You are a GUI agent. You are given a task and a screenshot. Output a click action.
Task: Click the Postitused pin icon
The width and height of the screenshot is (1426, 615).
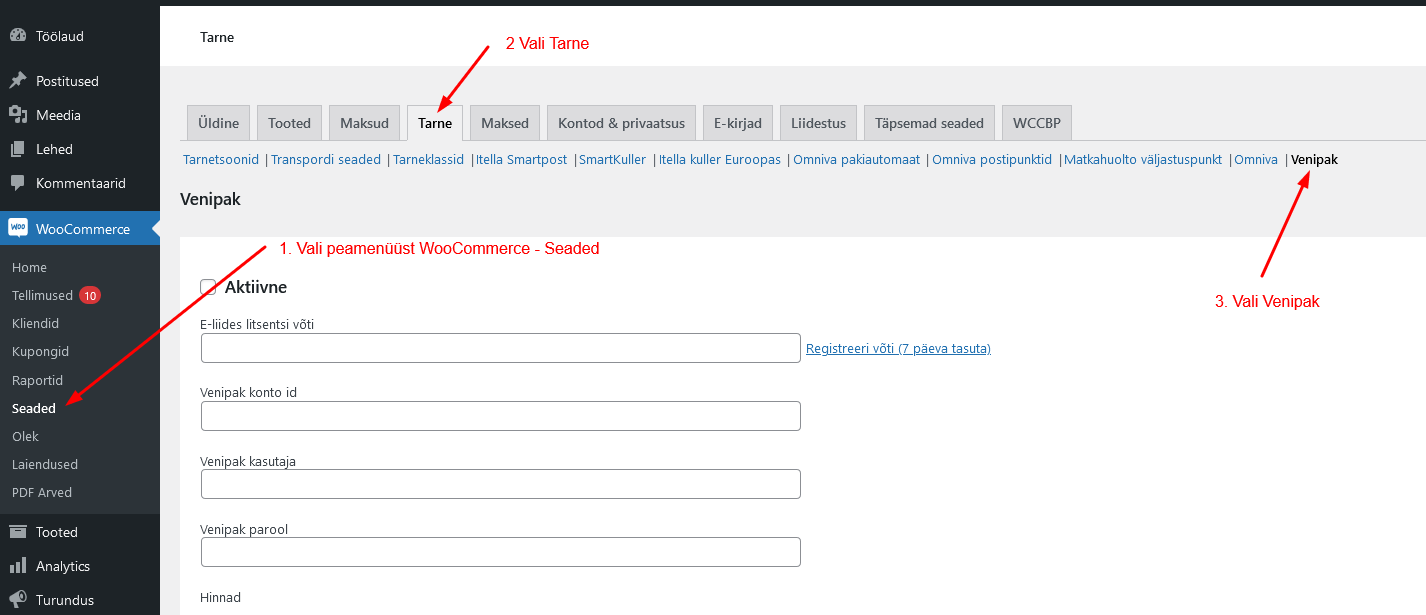tap(17, 81)
